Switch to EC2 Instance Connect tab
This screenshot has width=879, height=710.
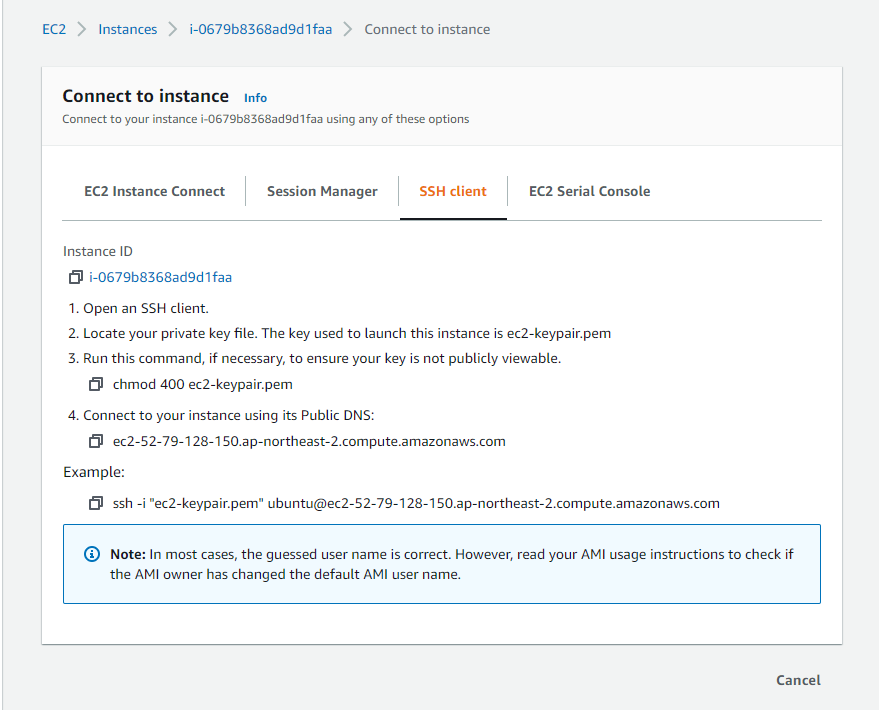pyautogui.click(x=154, y=192)
